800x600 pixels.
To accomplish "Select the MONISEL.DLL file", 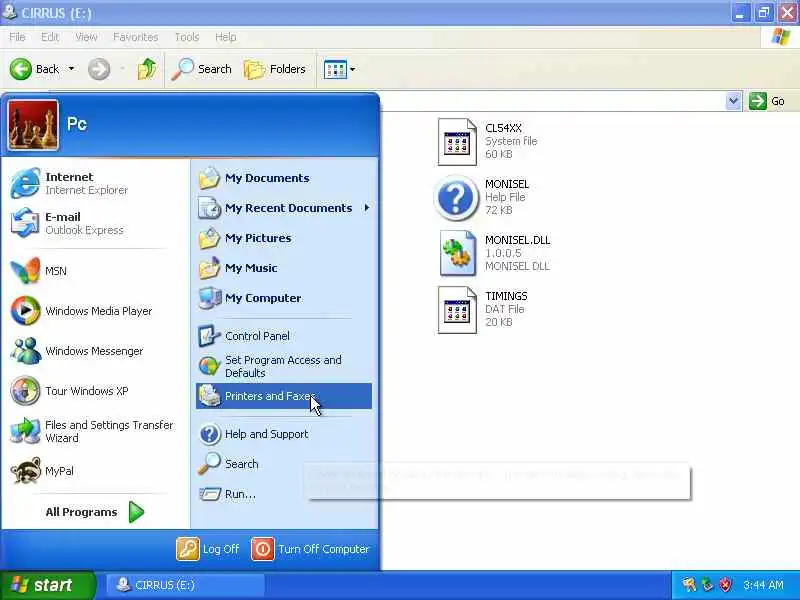I will pyautogui.click(x=495, y=254).
